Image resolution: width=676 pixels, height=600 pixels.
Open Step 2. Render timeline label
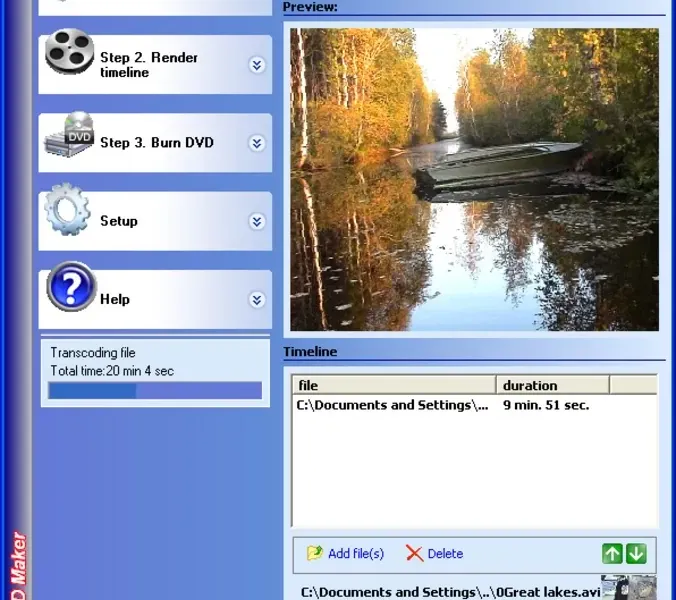[x=149, y=65]
